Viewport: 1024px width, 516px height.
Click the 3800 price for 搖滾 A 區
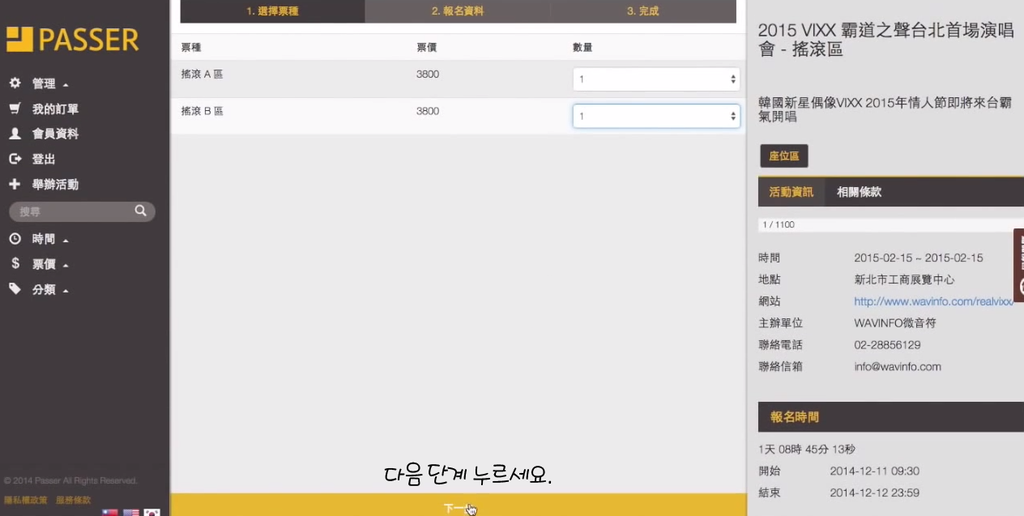tap(427, 74)
